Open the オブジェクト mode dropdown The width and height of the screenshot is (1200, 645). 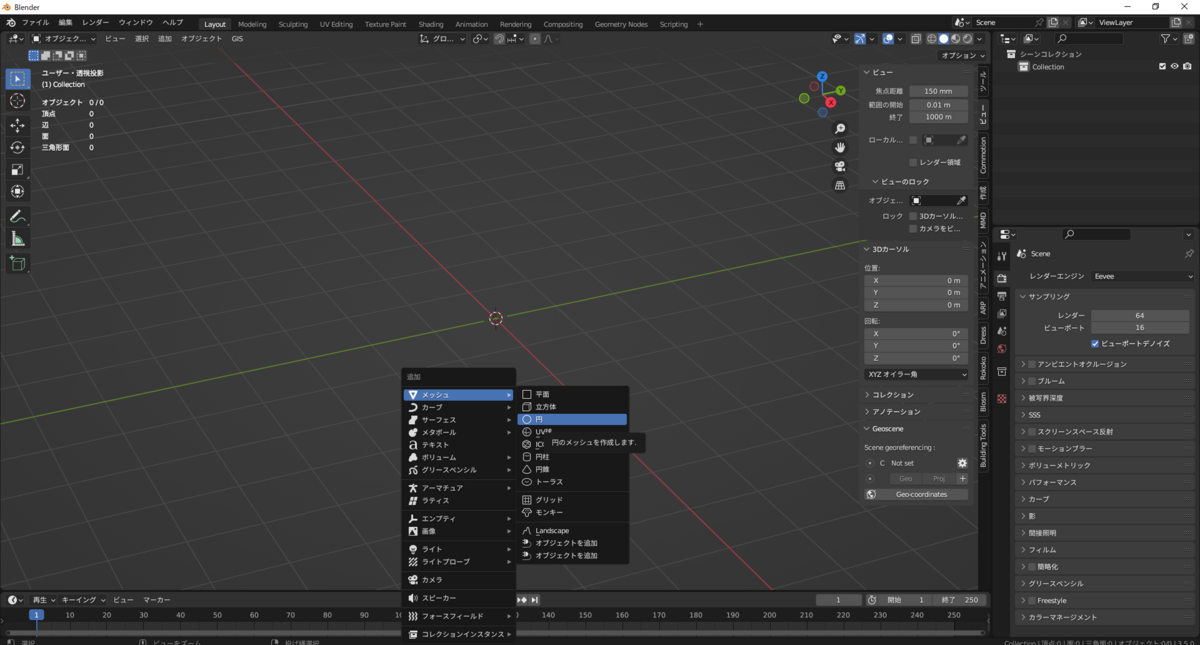65,39
